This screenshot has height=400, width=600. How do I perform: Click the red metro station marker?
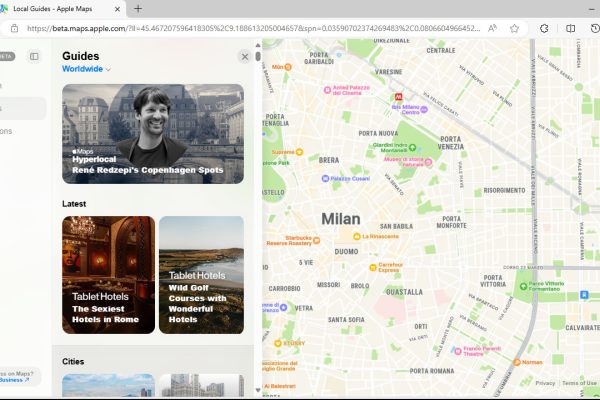pyautogui.click(x=398, y=97)
